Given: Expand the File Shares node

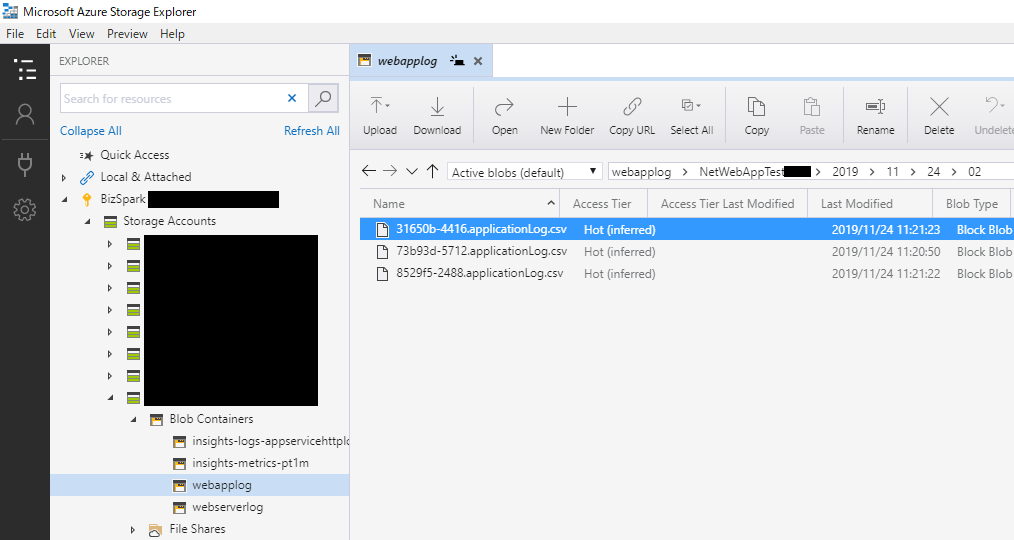Looking at the screenshot, I should 133,529.
